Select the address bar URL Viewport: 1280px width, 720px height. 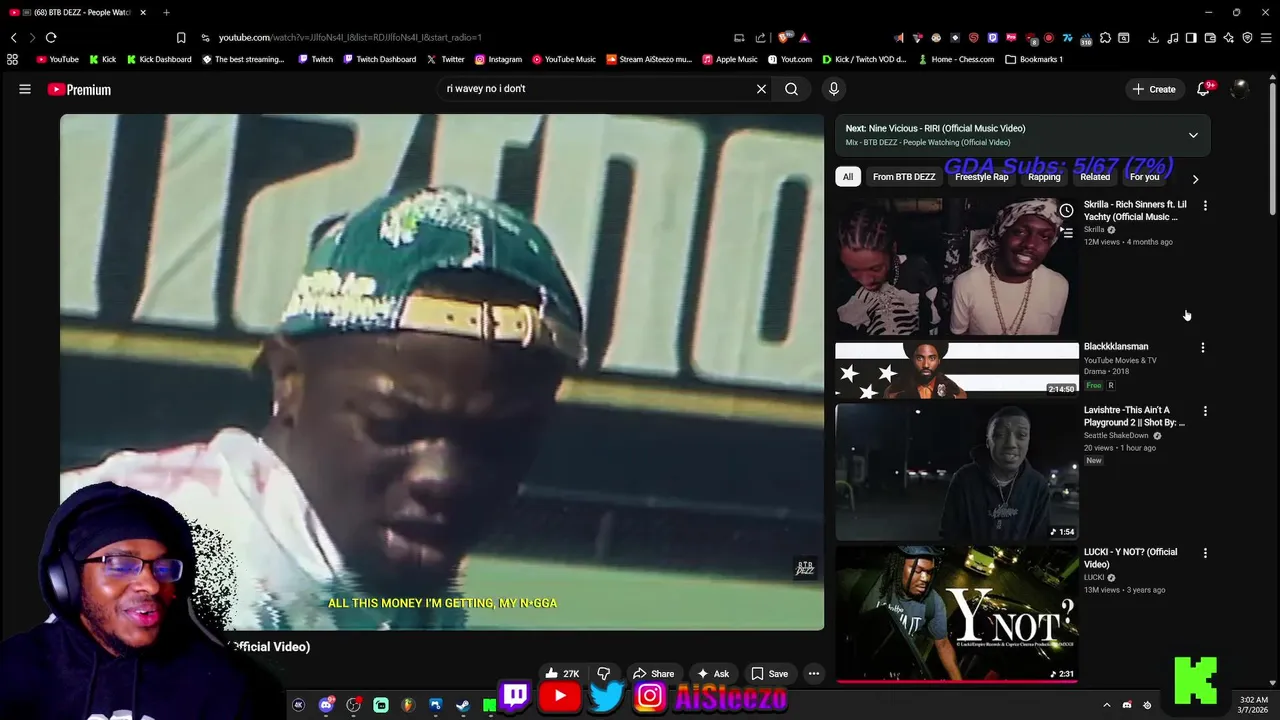(x=350, y=38)
